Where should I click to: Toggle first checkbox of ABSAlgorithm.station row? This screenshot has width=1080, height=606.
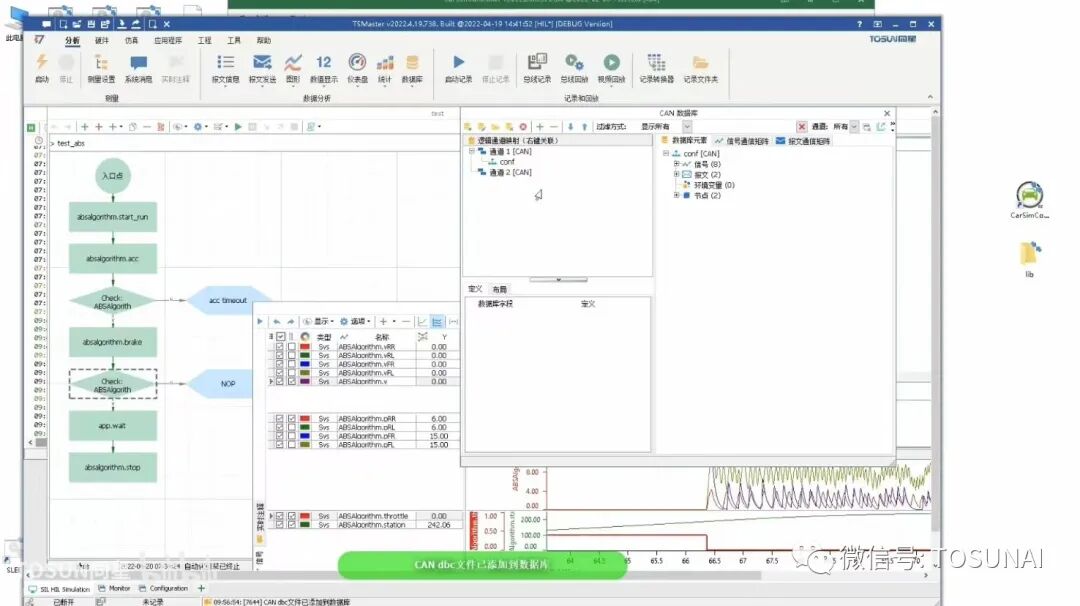[x=280, y=525]
